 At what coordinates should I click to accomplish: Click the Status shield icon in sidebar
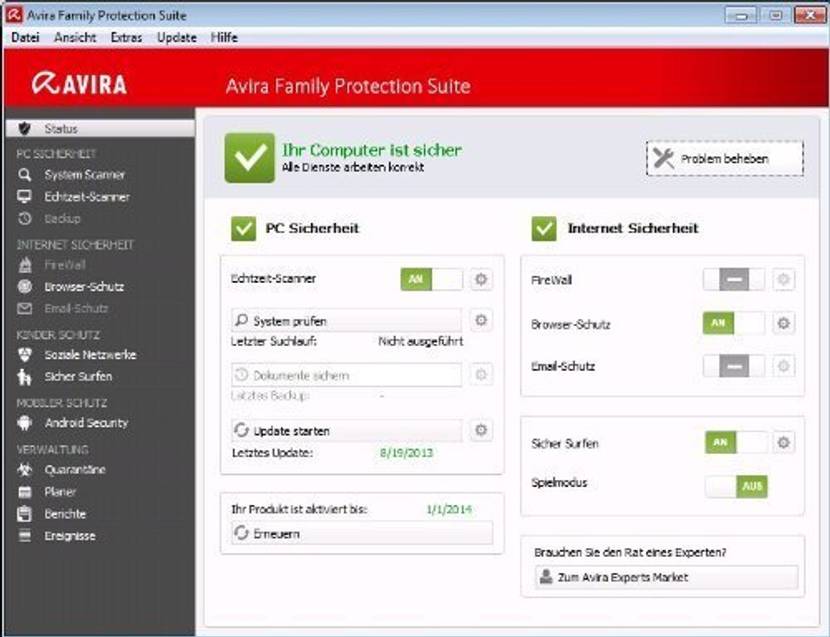click(24, 129)
